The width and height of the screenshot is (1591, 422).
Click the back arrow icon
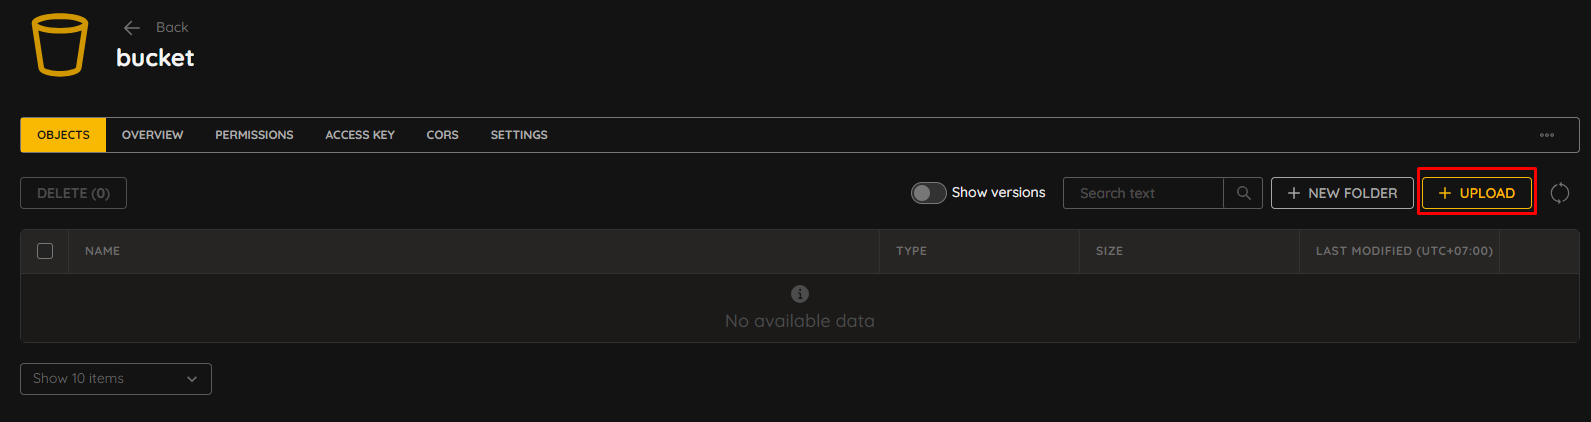click(132, 28)
